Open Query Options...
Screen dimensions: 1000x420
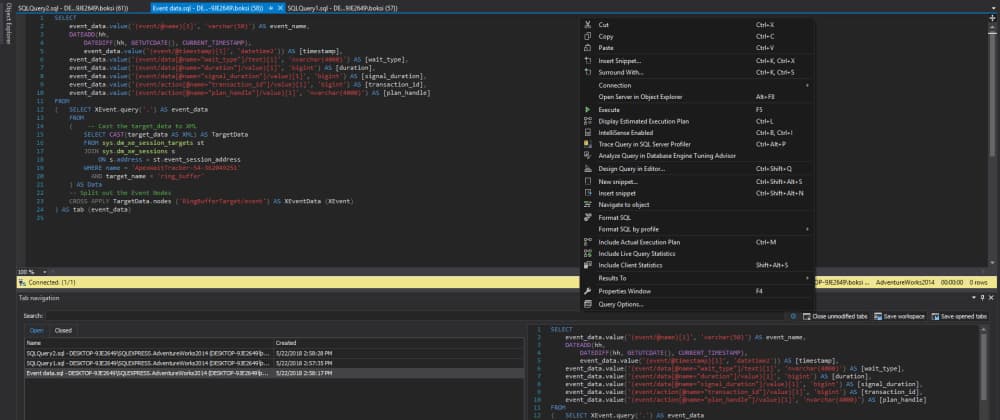pos(697,304)
